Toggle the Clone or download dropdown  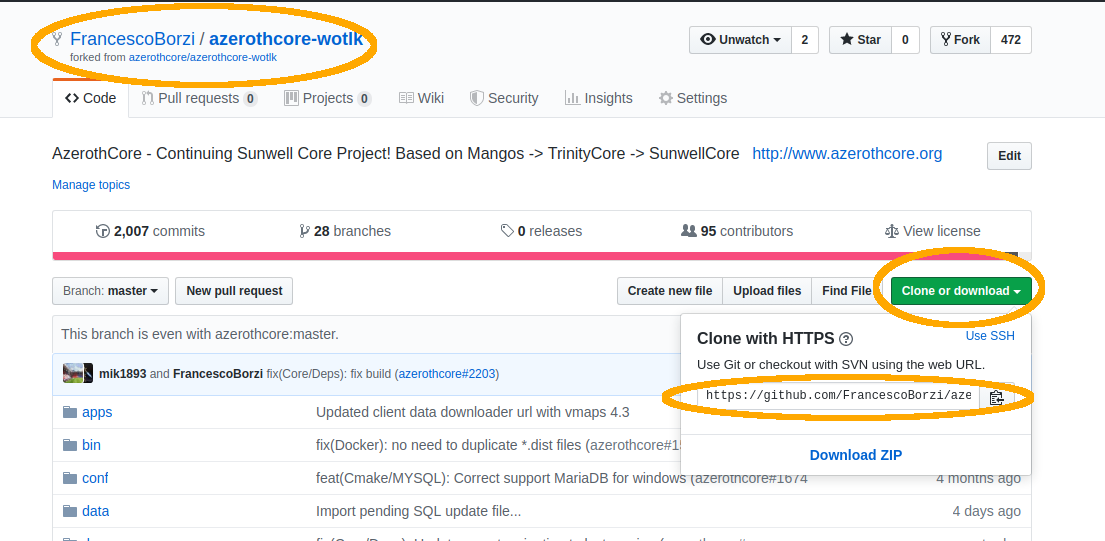pyautogui.click(x=961, y=291)
